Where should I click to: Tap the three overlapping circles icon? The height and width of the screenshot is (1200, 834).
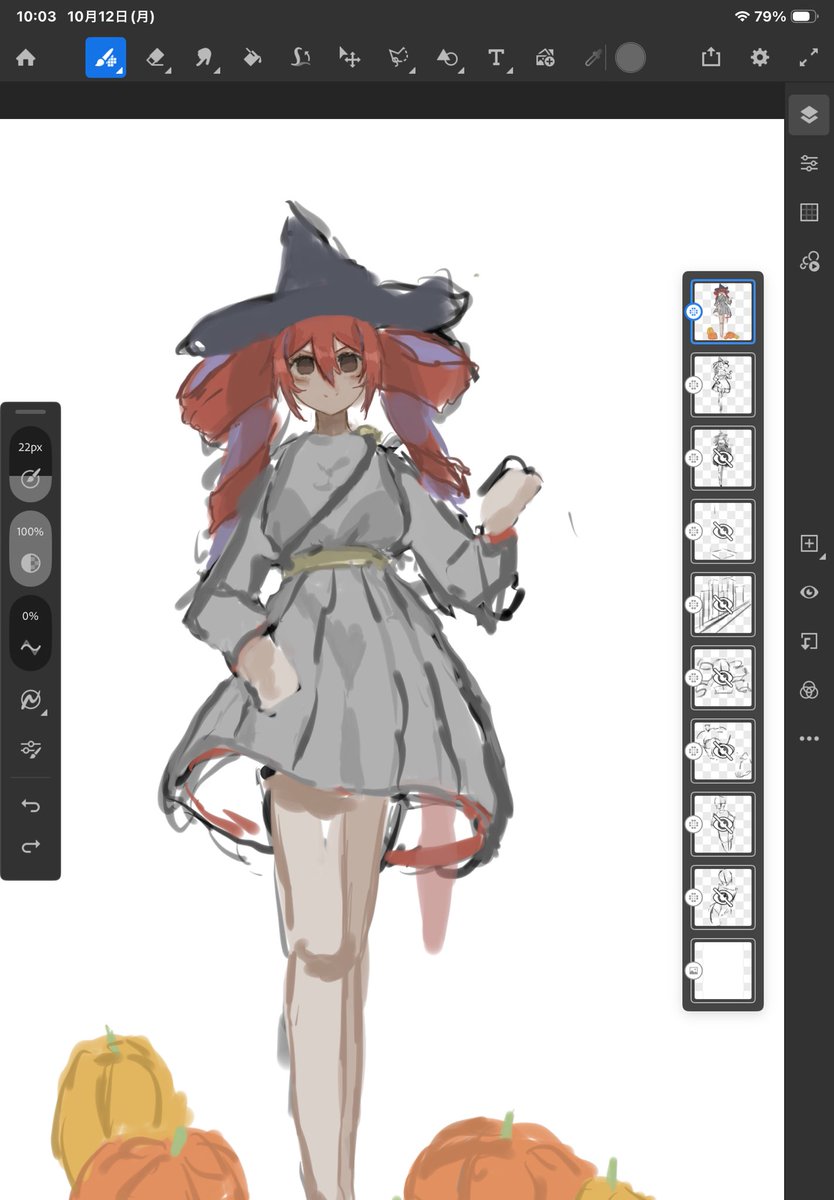809,690
